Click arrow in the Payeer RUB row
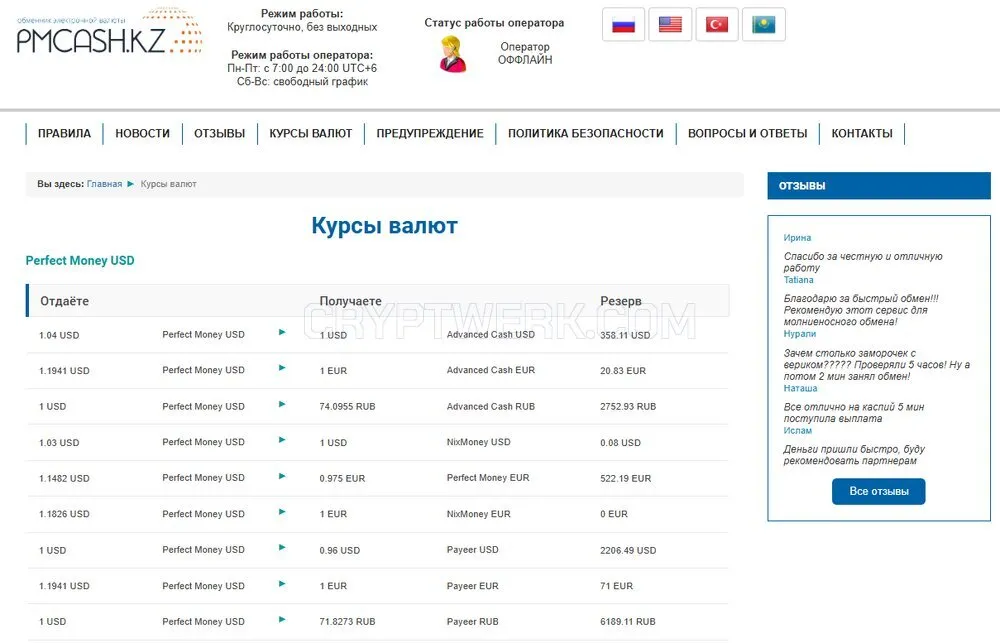This screenshot has width=1000, height=643. 282,620
